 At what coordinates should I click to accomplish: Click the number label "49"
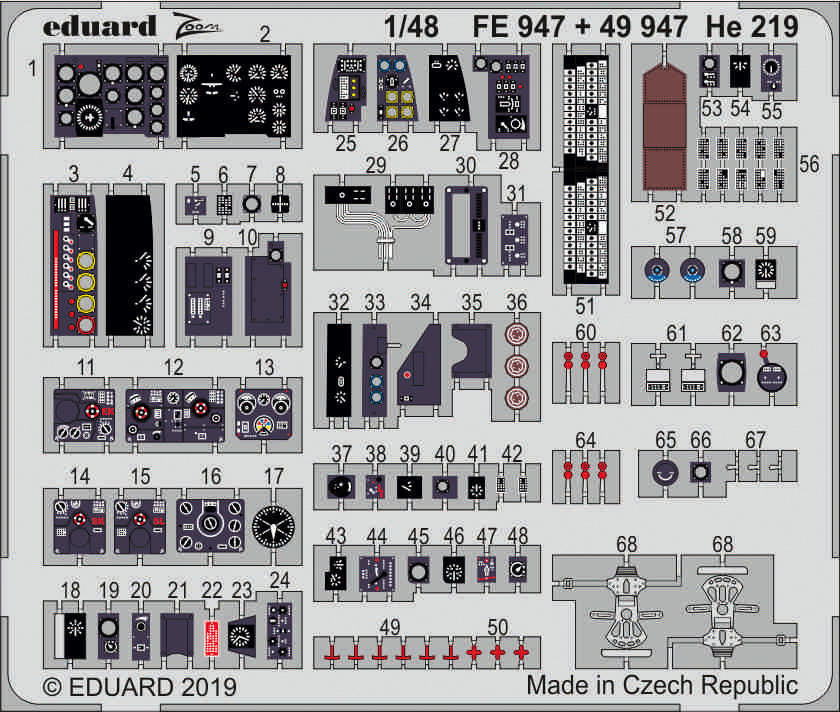pyautogui.click(x=389, y=627)
